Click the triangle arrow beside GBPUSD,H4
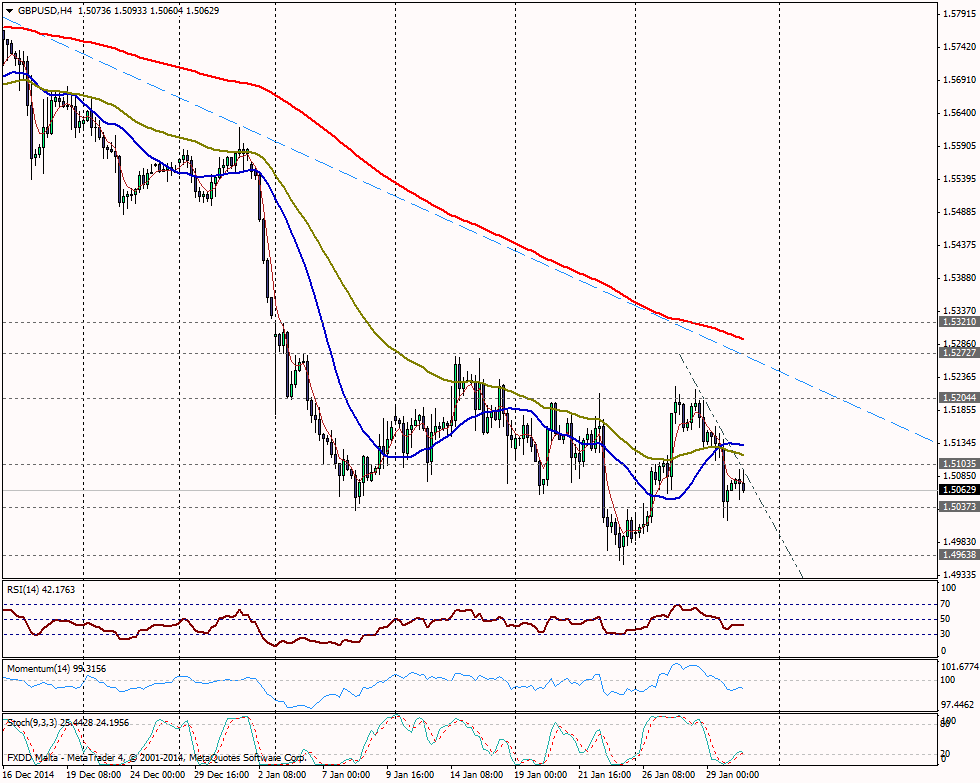 (x=11, y=10)
